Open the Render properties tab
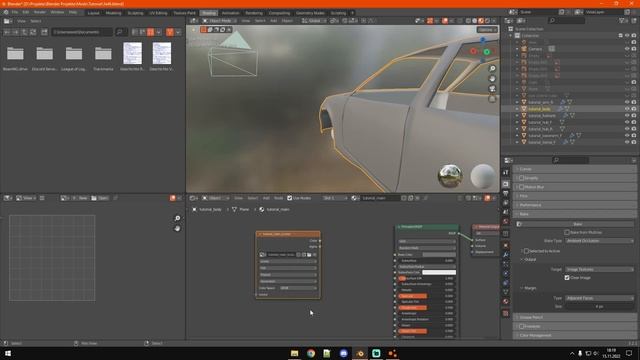 pyautogui.click(x=506, y=184)
